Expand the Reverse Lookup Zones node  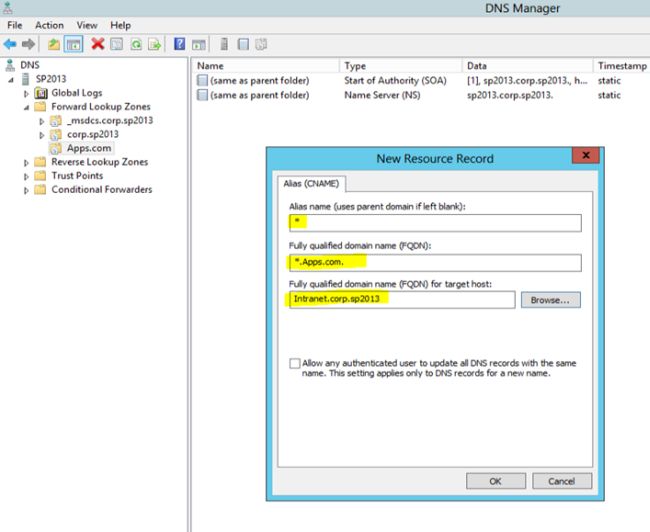click(26, 163)
